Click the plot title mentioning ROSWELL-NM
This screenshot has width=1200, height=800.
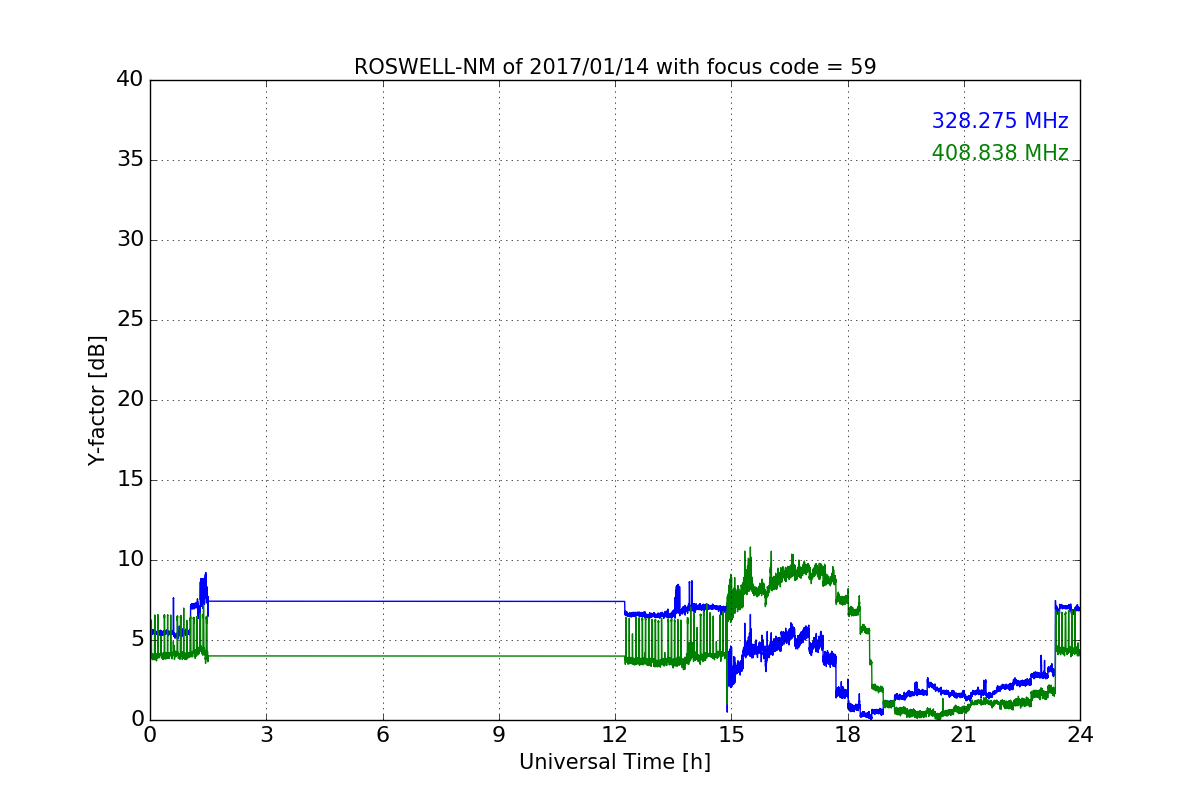coord(615,67)
